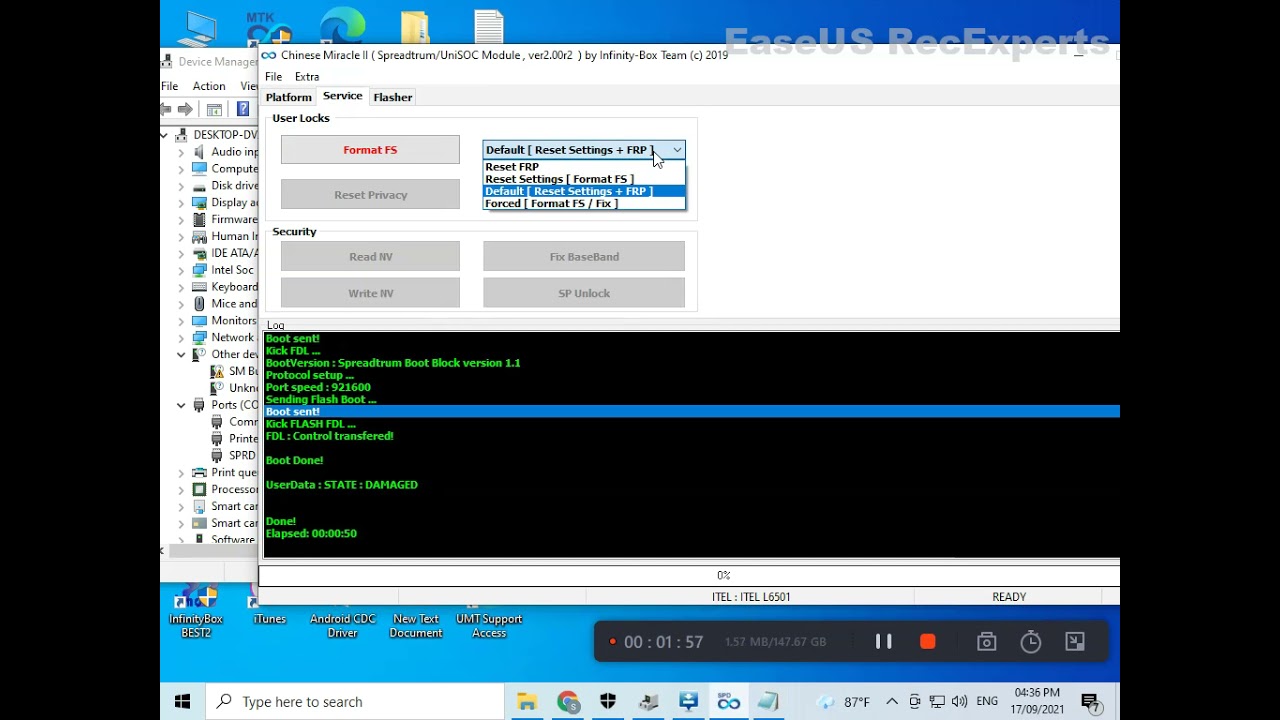
Task: Click the red Format FS button
Action: (x=370, y=150)
